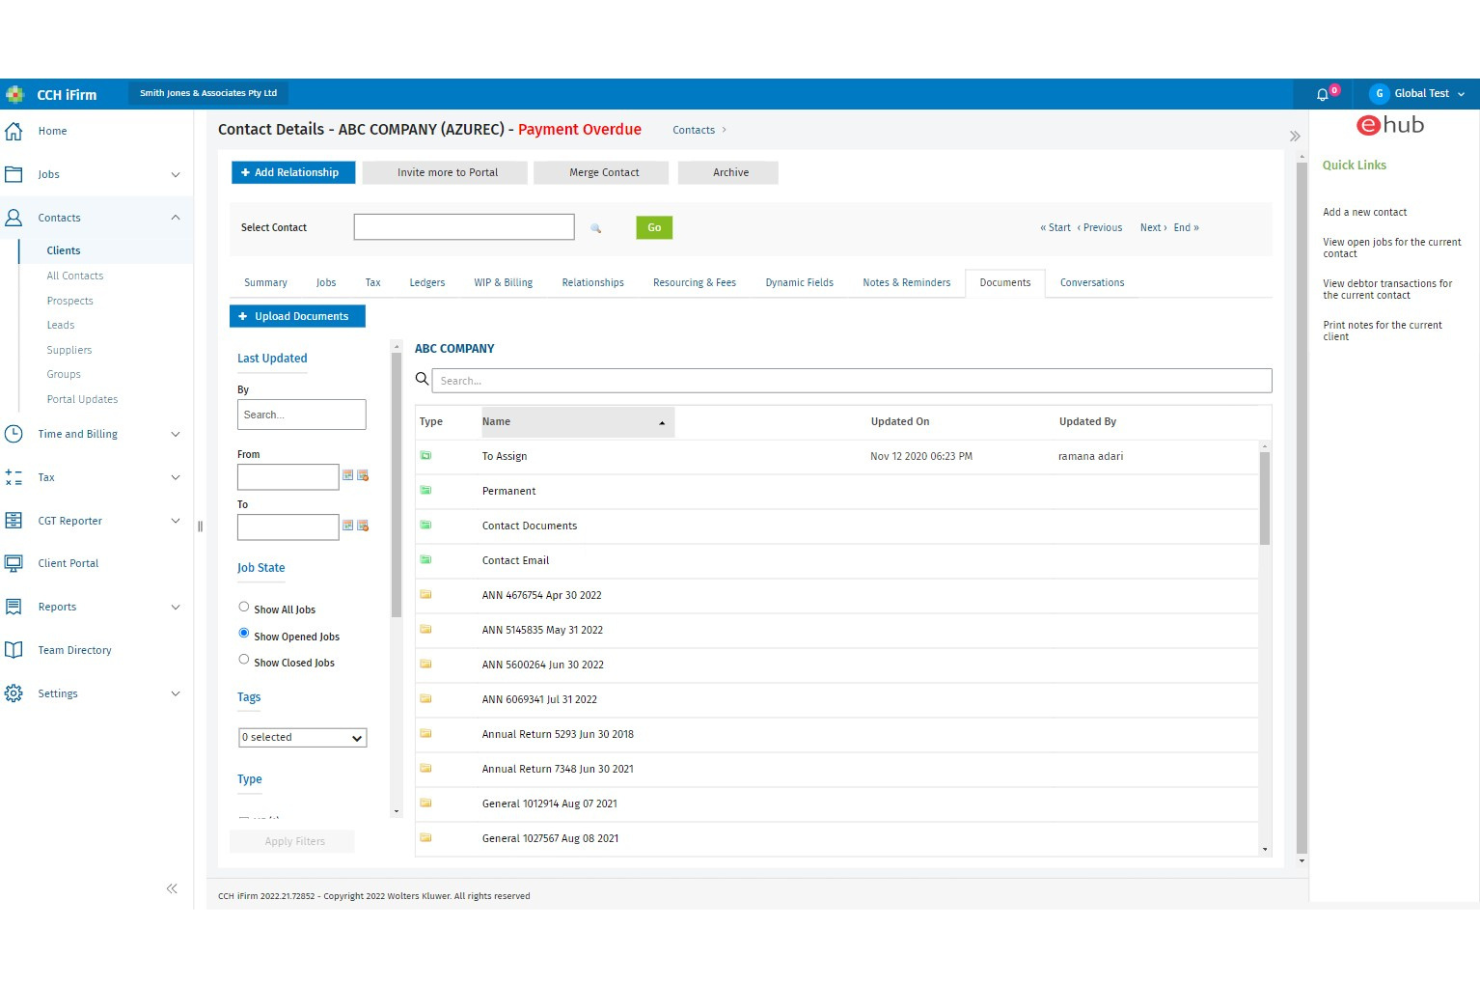
Task: Expand the Time and Billing chevron
Action: coord(176,434)
